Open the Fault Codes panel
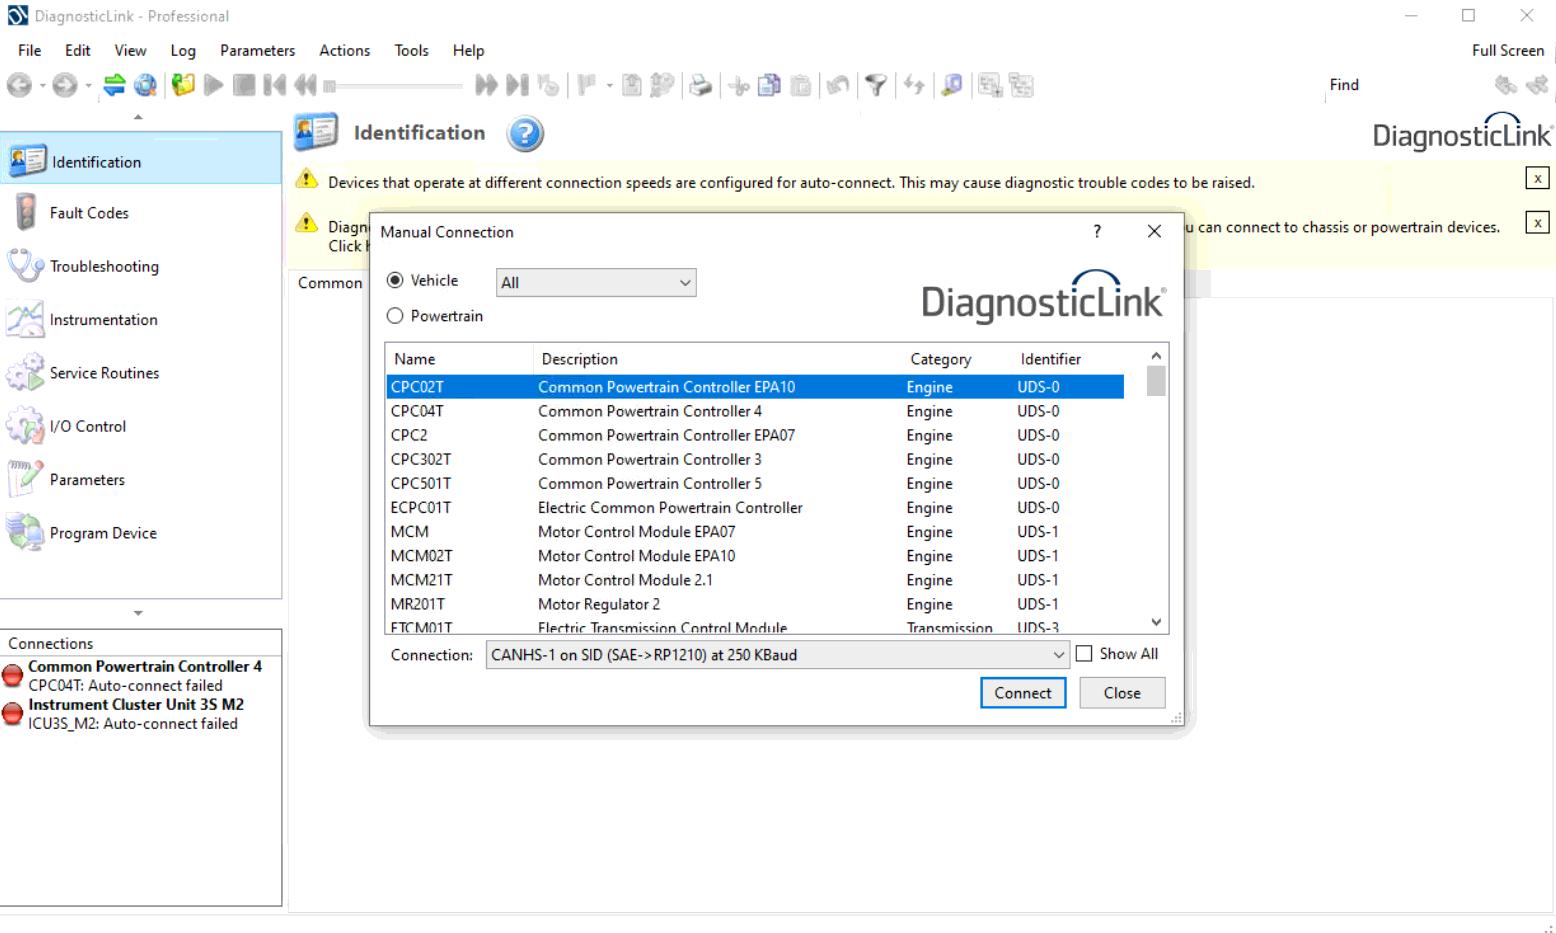Screen dimensions: 1556x933 pyautogui.click(x=89, y=213)
